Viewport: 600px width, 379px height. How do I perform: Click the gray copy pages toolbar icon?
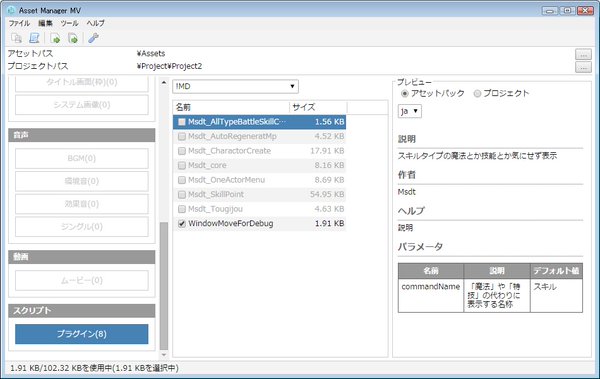click(x=16, y=38)
